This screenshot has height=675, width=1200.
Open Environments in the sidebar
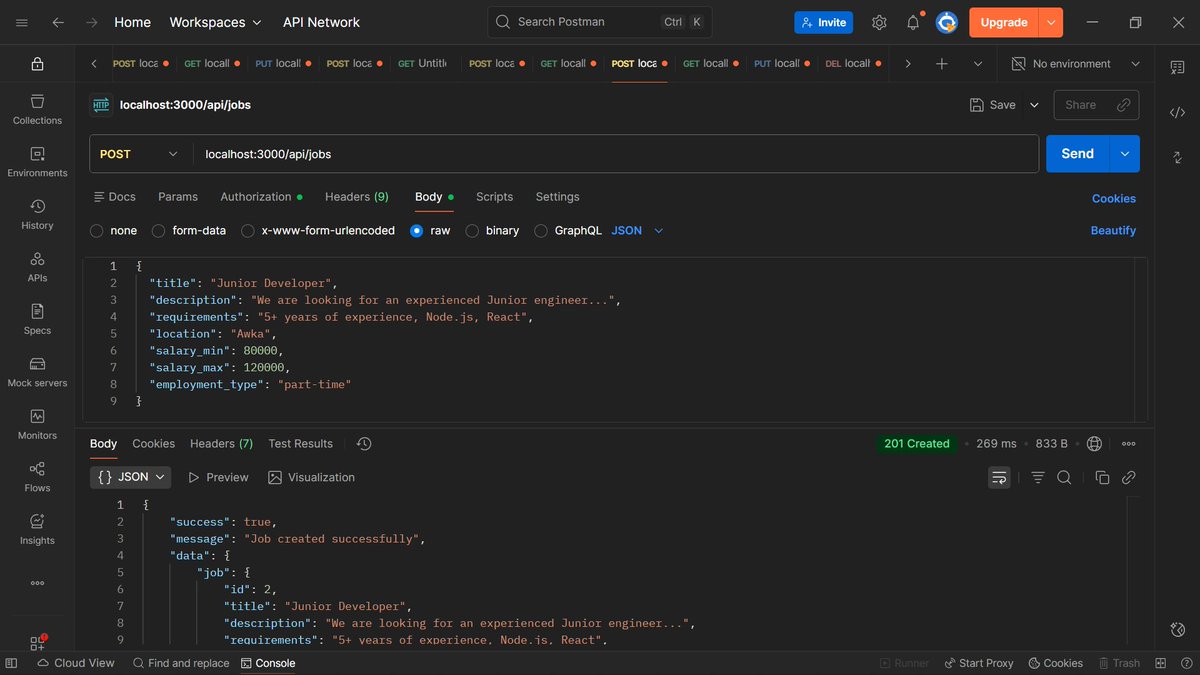pyautogui.click(x=37, y=162)
